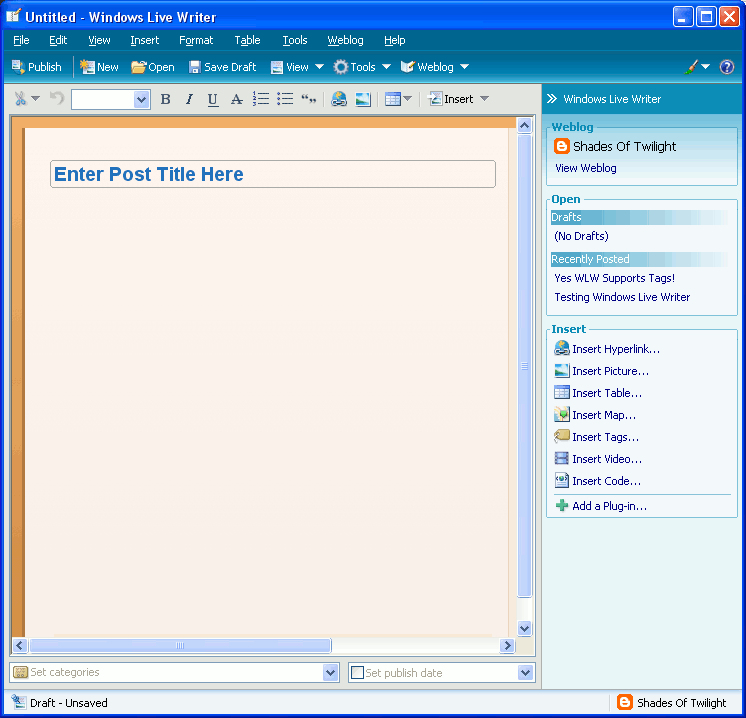This screenshot has width=746, height=718.
Task: Click formatting toolbar Insert Picture icon
Action: click(x=363, y=99)
